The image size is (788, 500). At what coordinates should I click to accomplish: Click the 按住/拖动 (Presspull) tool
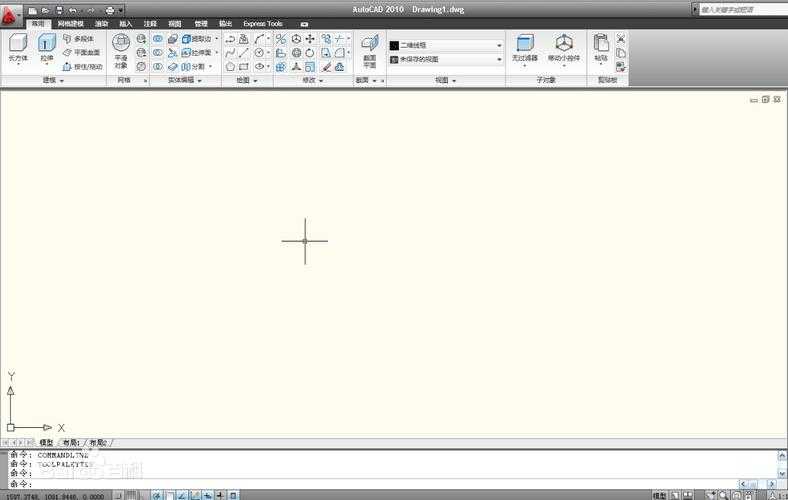(x=85, y=67)
